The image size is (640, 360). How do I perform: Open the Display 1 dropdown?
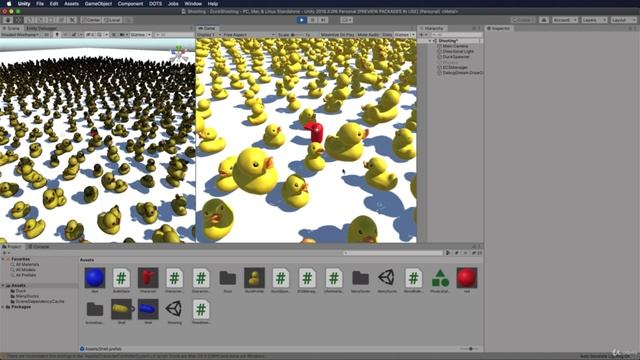click(x=209, y=35)
